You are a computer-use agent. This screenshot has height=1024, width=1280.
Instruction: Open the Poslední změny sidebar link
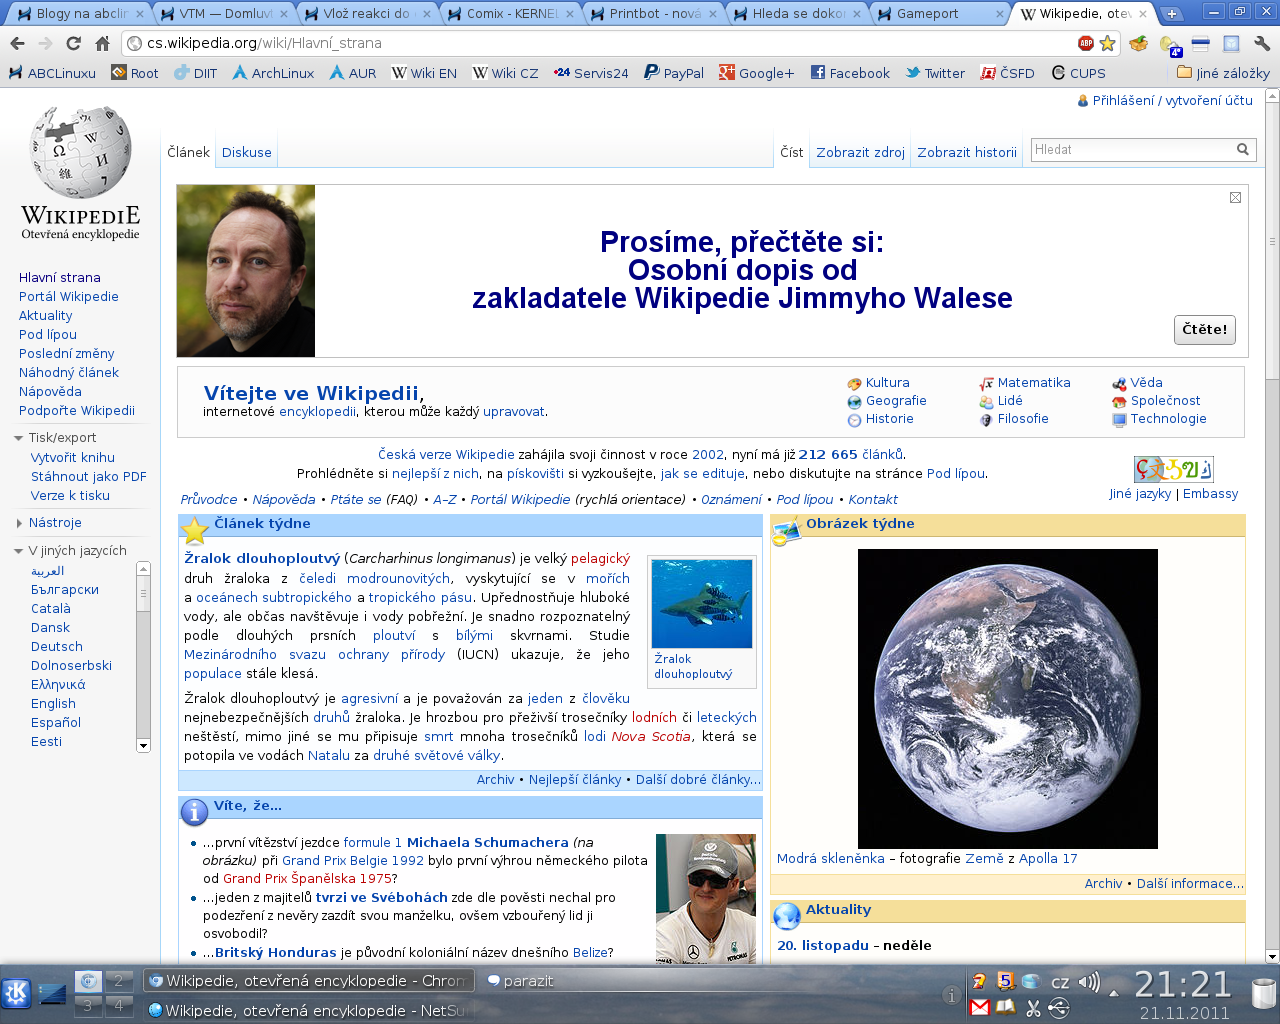(66, 353)
